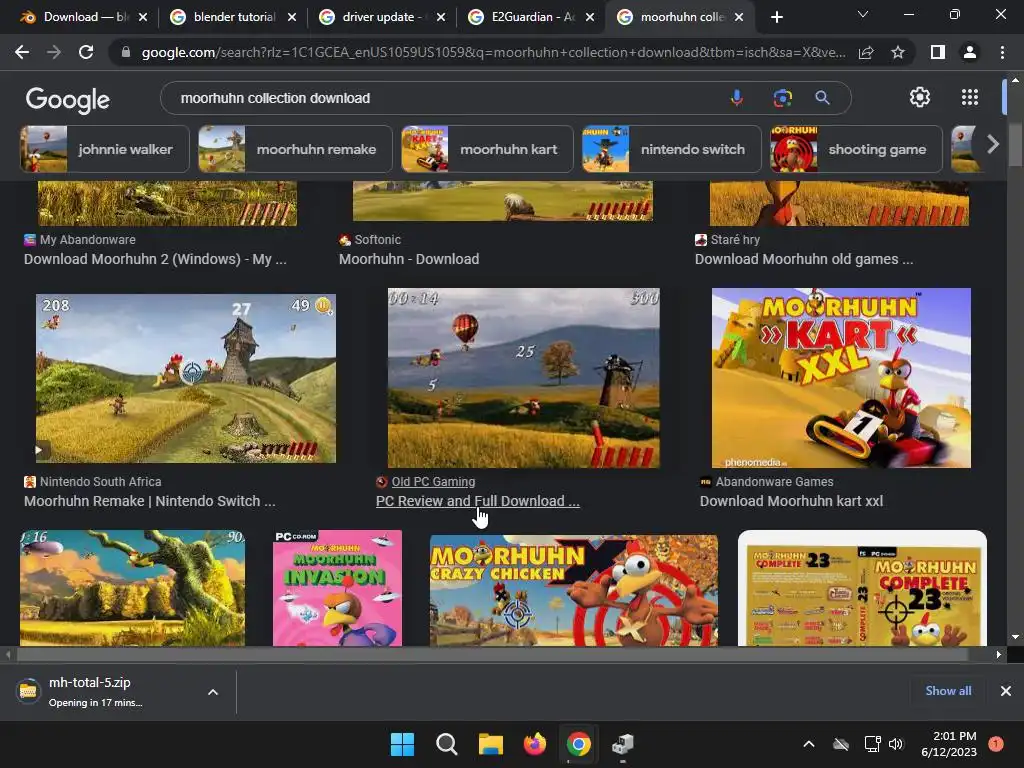Bookmark this page with the star icon
This screenshot has height=768, width=1024.
coord(898,52)
